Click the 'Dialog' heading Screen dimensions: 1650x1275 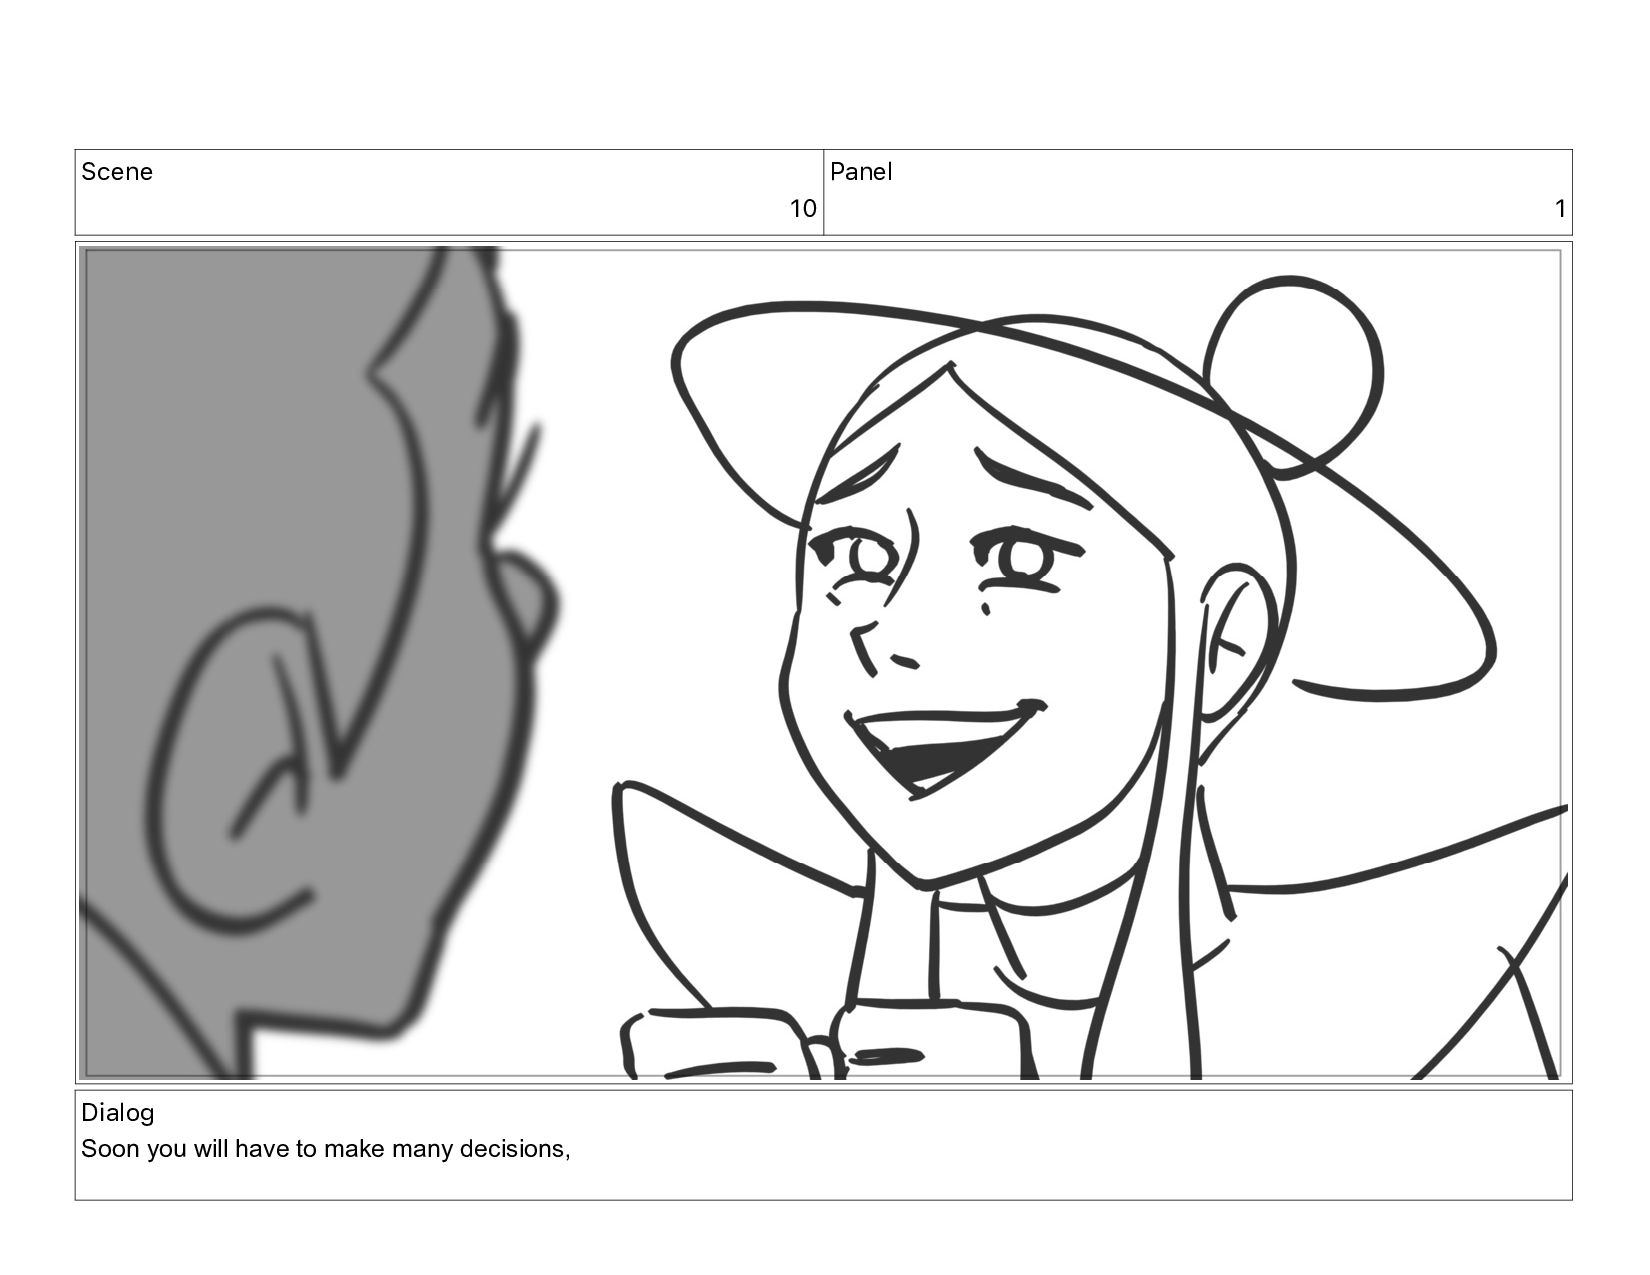coord(117,1113)
